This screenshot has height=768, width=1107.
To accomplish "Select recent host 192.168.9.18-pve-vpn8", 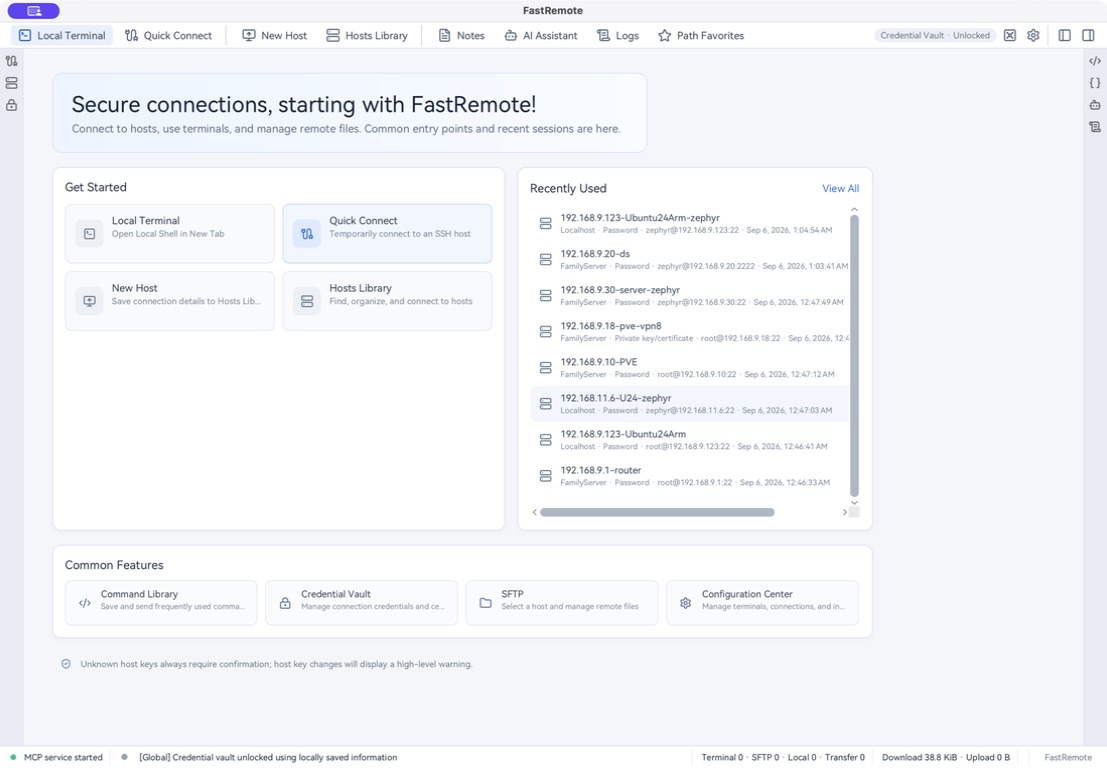I will coord(689,332).
